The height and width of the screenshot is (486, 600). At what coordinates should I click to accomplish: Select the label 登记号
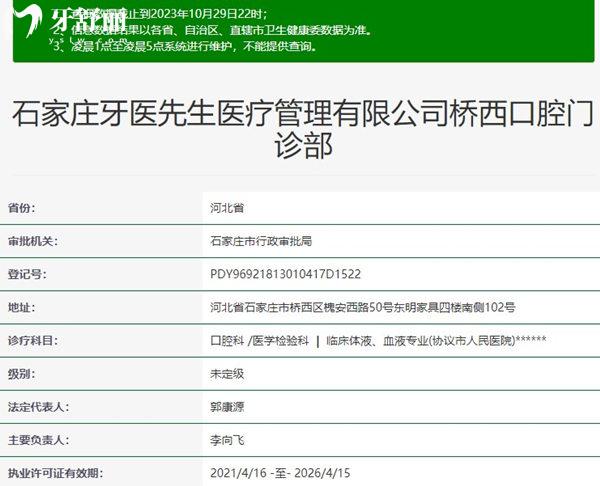click(27, 274)
